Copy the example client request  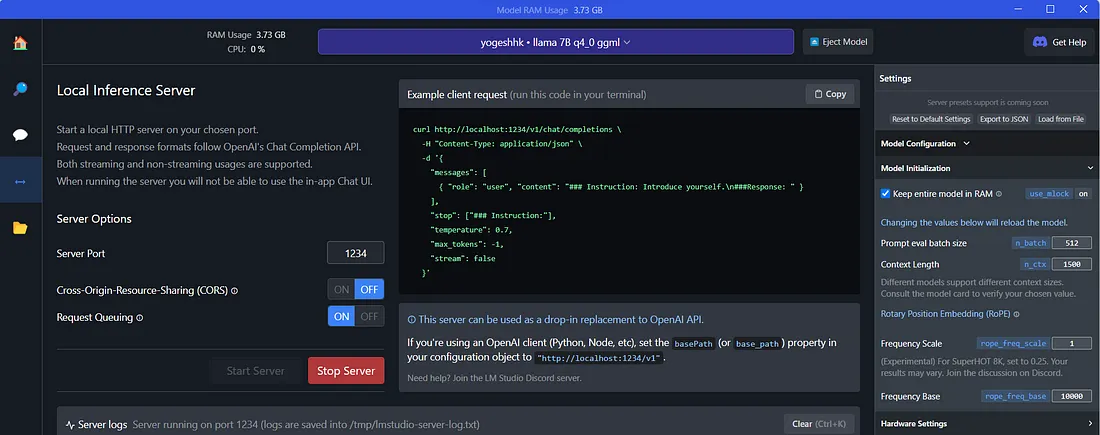click(830, 94)
